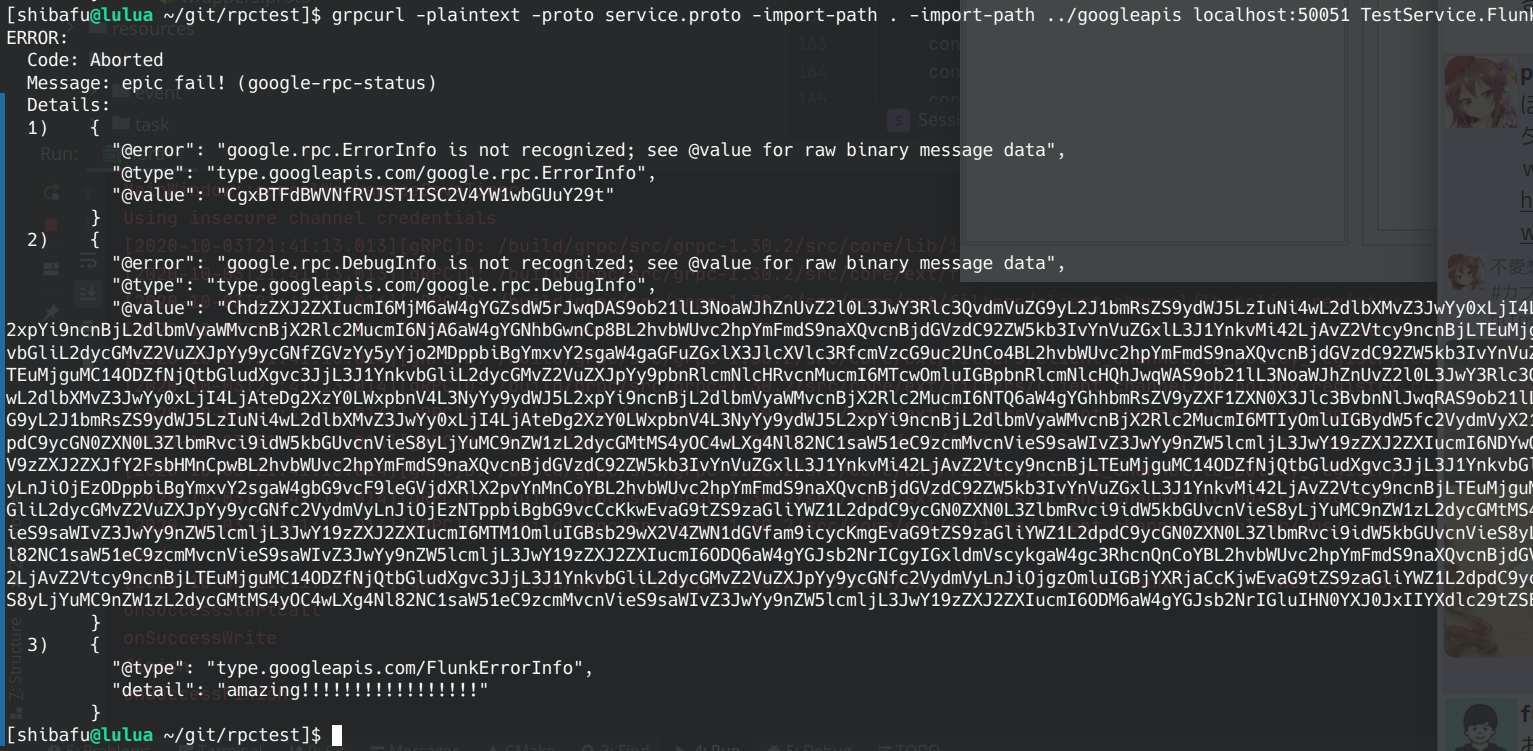
Task: Select the resources folder in project tree
Action: 153,30
